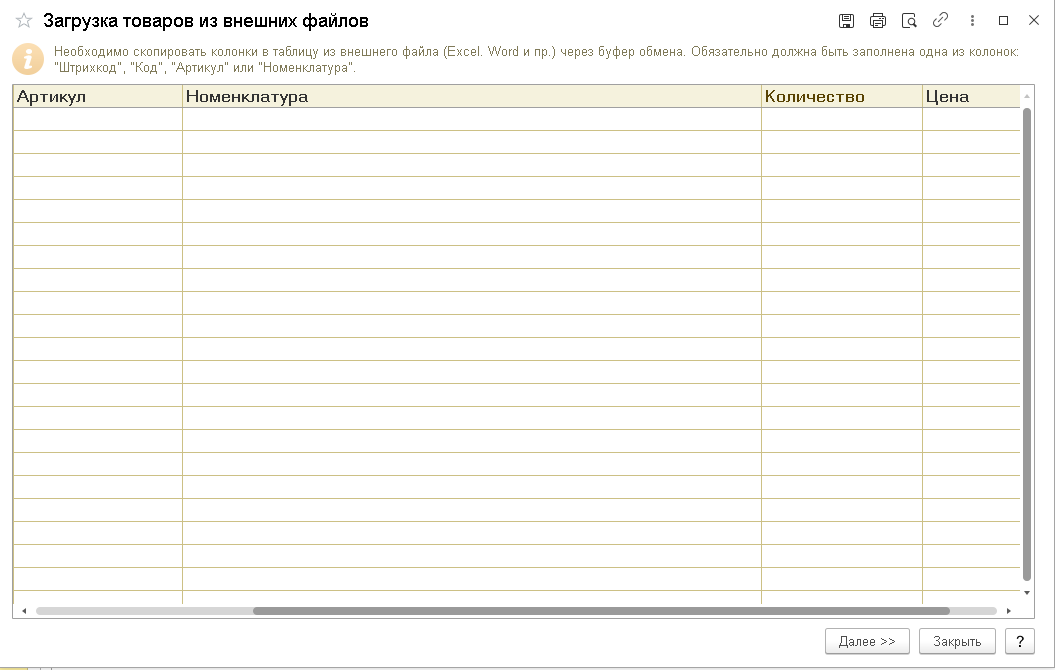This screenshot has width=1055, height=670.
Task: Maximize the window using square icon
Action: coord(1003,21)
